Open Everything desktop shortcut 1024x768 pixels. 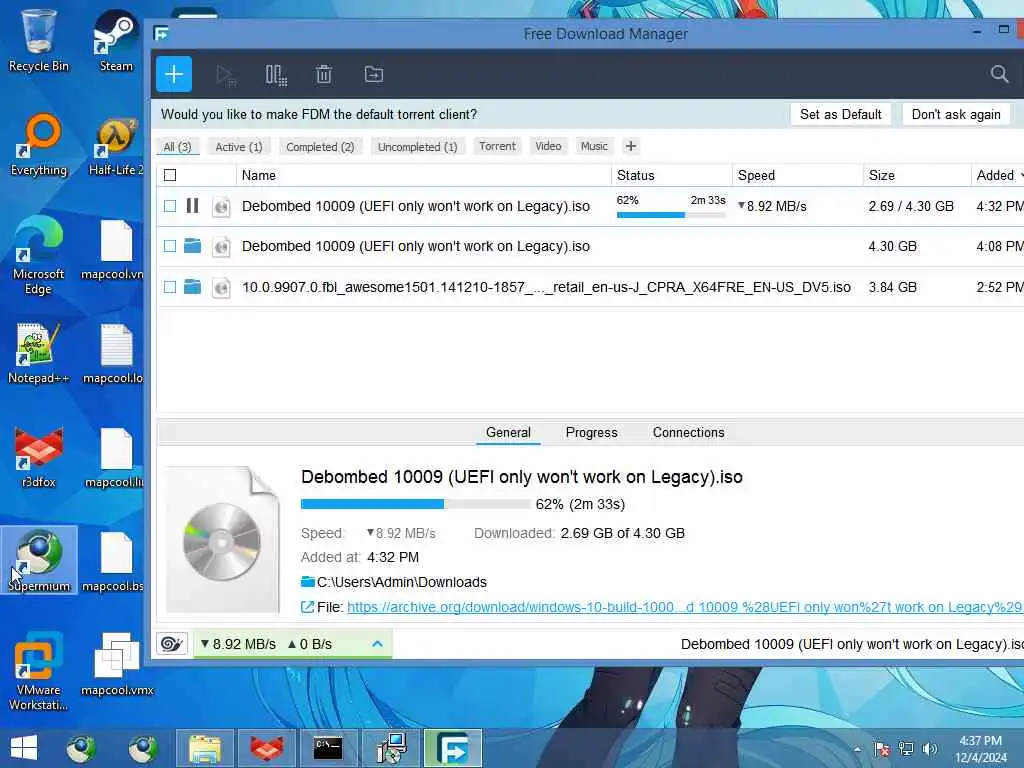click(39, 145)
